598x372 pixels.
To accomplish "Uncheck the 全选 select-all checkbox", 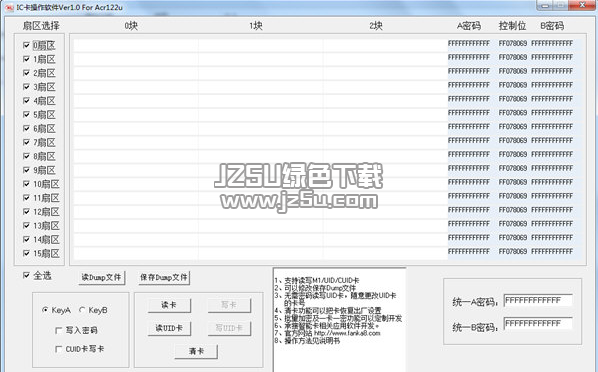I will (x=26, y=275).
